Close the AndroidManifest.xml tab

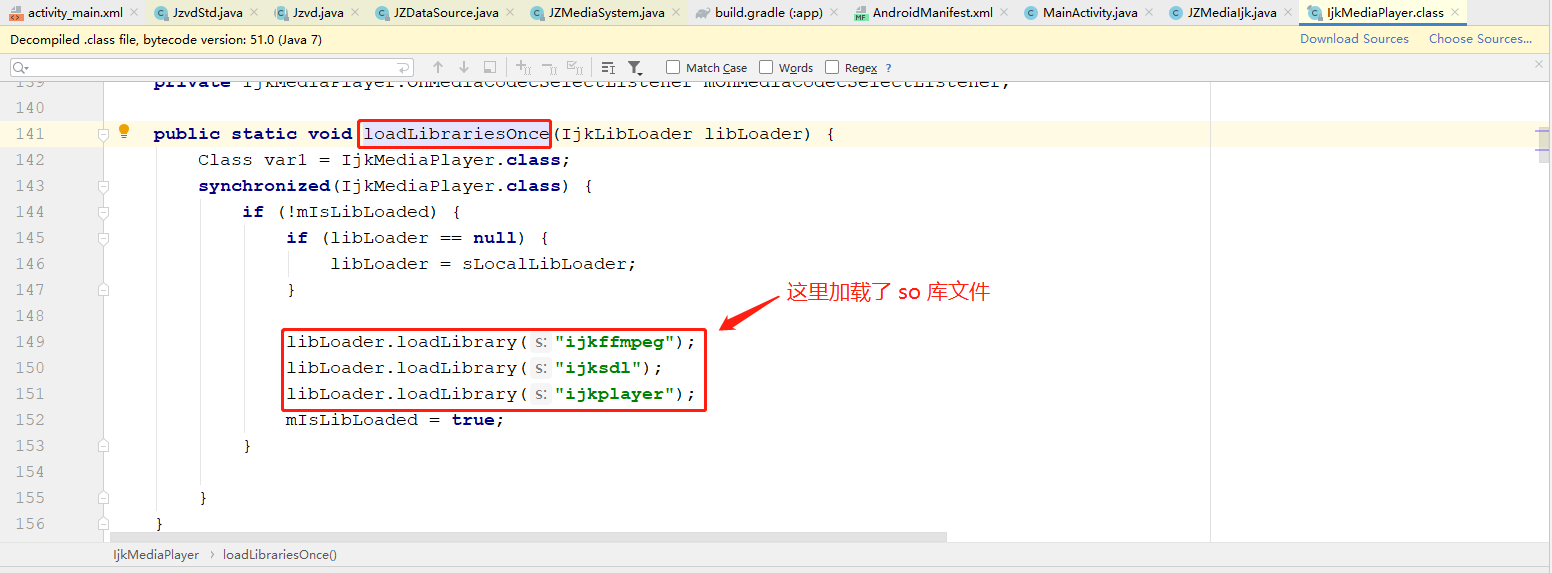pyautogui.click(x=1004, y=13)
